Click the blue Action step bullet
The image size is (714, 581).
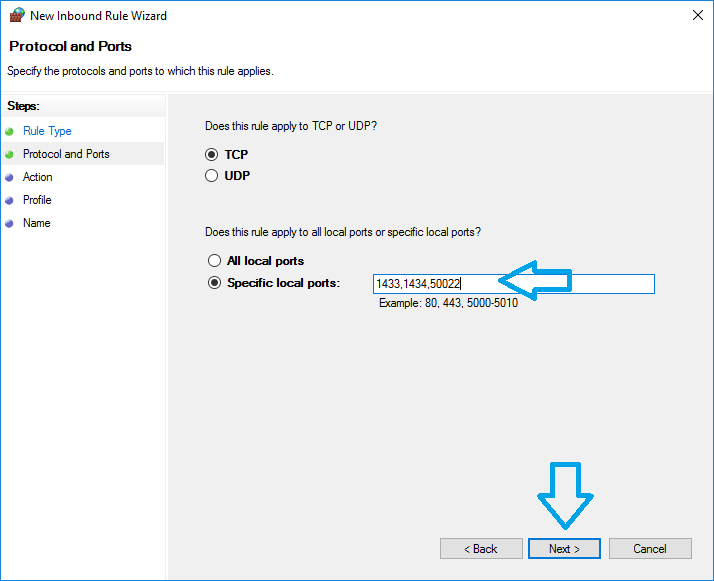[9, 177]
